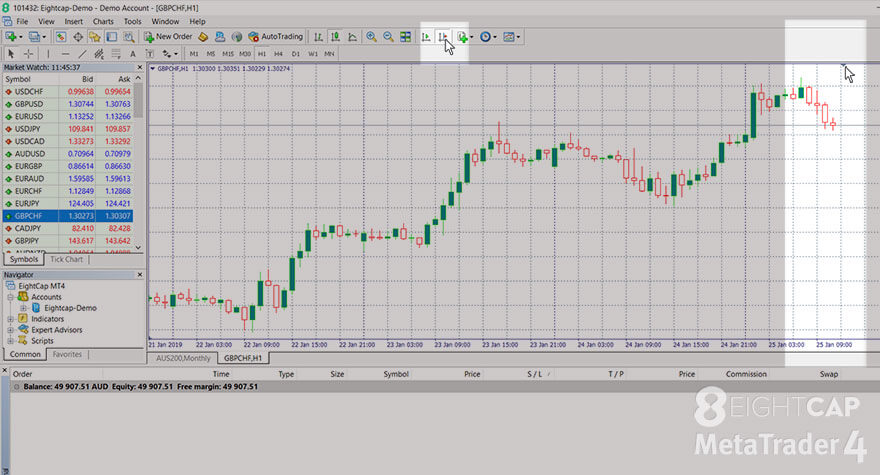
Task: Open the Tick Chart tab
Action: 66,259
